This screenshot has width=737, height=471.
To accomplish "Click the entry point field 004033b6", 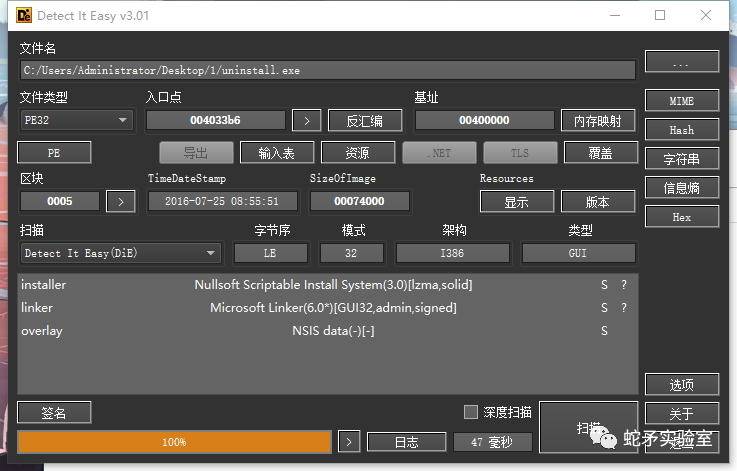I will click(215, 120).
